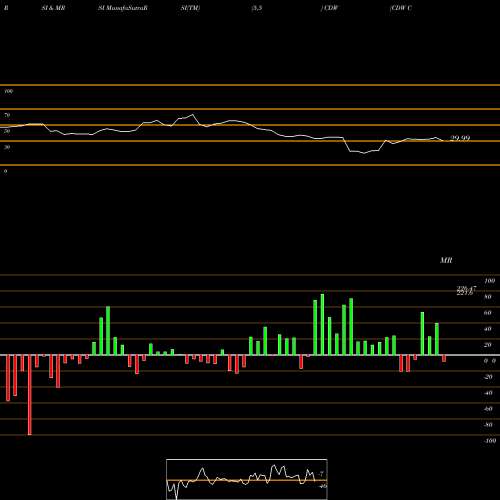
Task: Click the last small red bar at the right end
Action: click(x=444, y=359)
